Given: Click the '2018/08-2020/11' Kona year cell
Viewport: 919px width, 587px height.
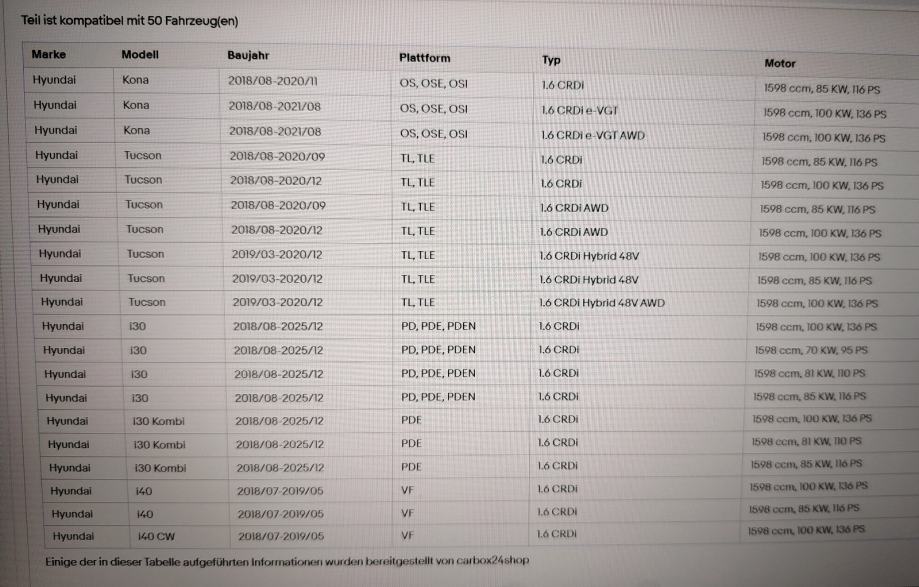Looking at the screenshot, I should 273,81.
